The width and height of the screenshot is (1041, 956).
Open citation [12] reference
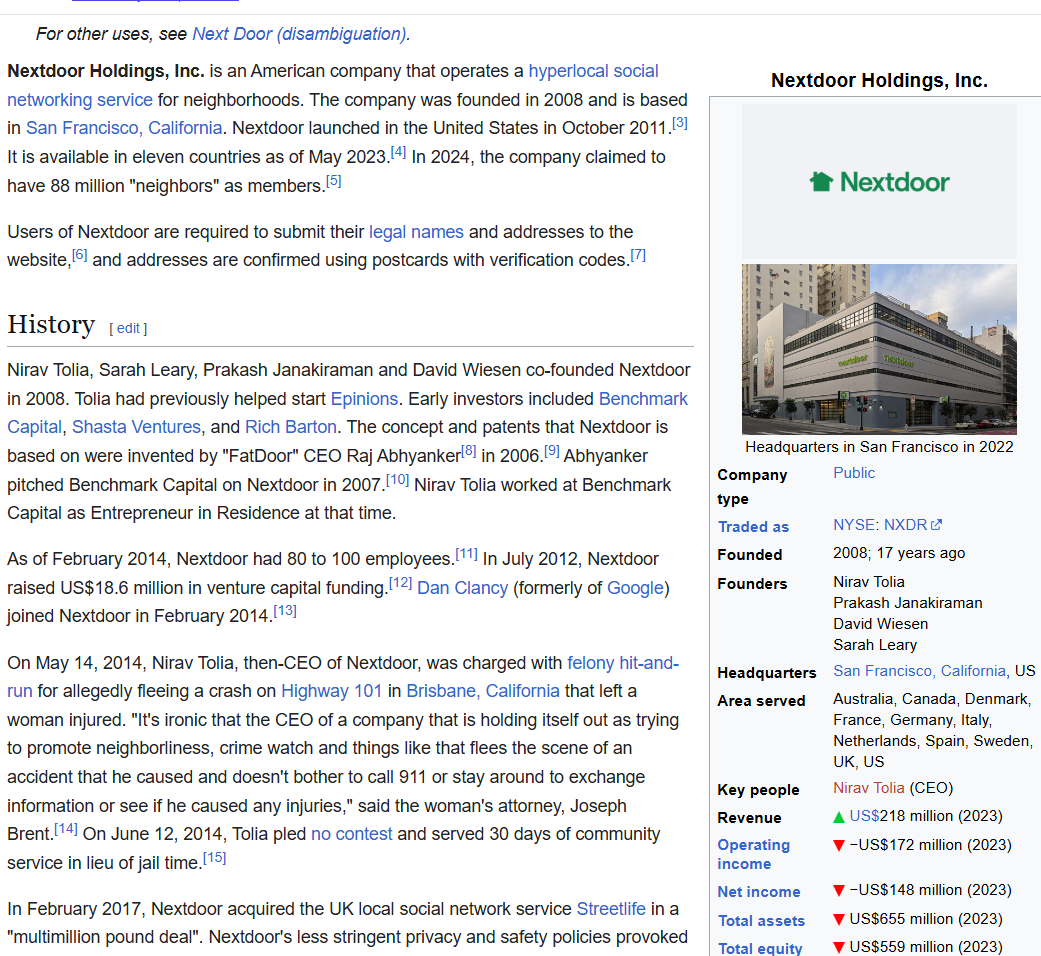click(x=400, y=582)
